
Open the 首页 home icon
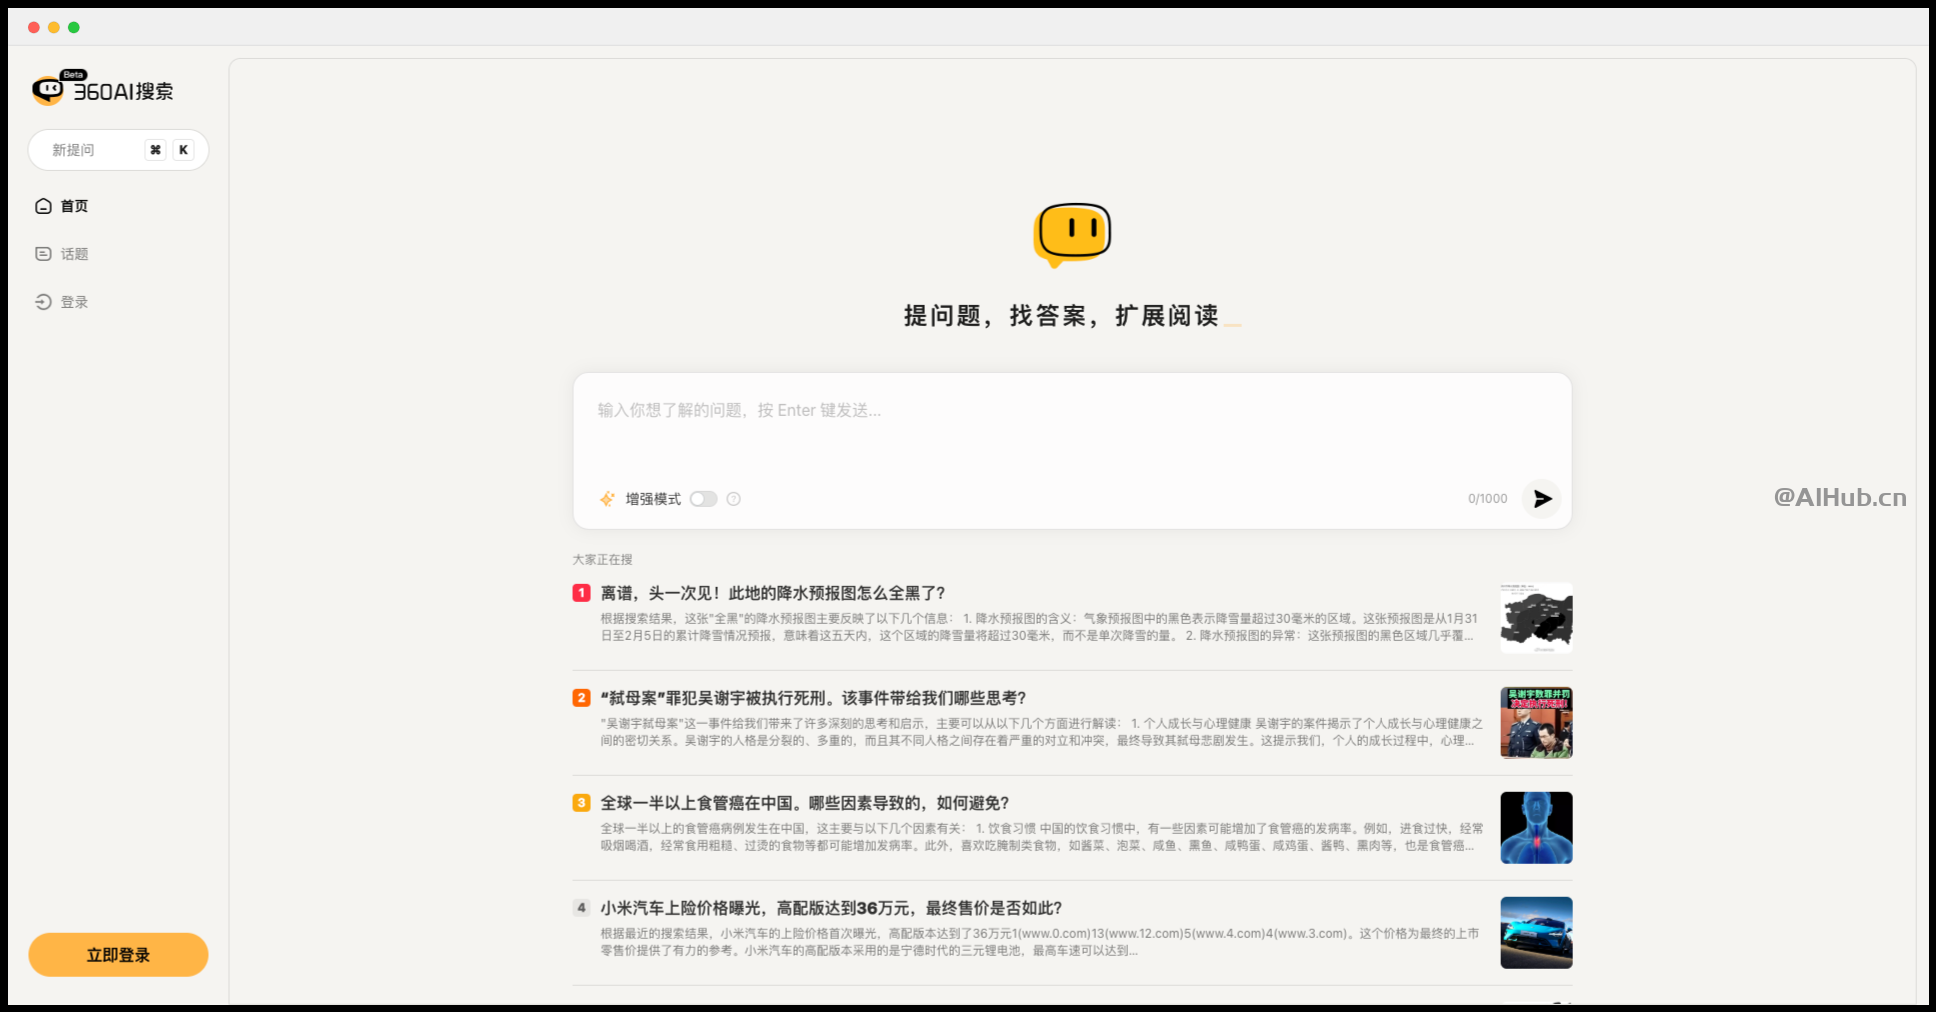coord(43,206)
